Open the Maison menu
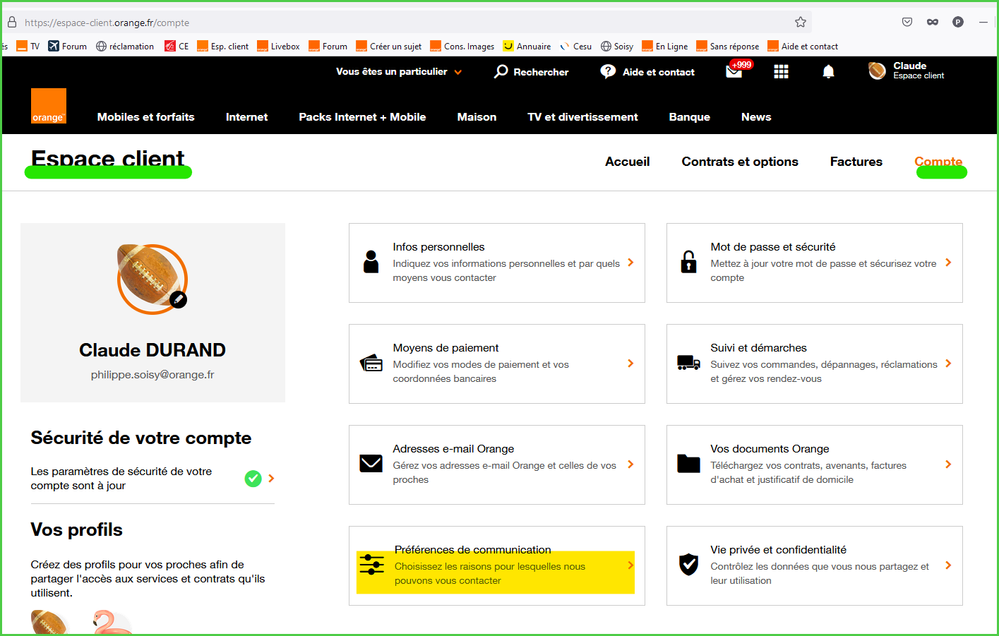This screenshot has height=636, width=999. point(477,117)
